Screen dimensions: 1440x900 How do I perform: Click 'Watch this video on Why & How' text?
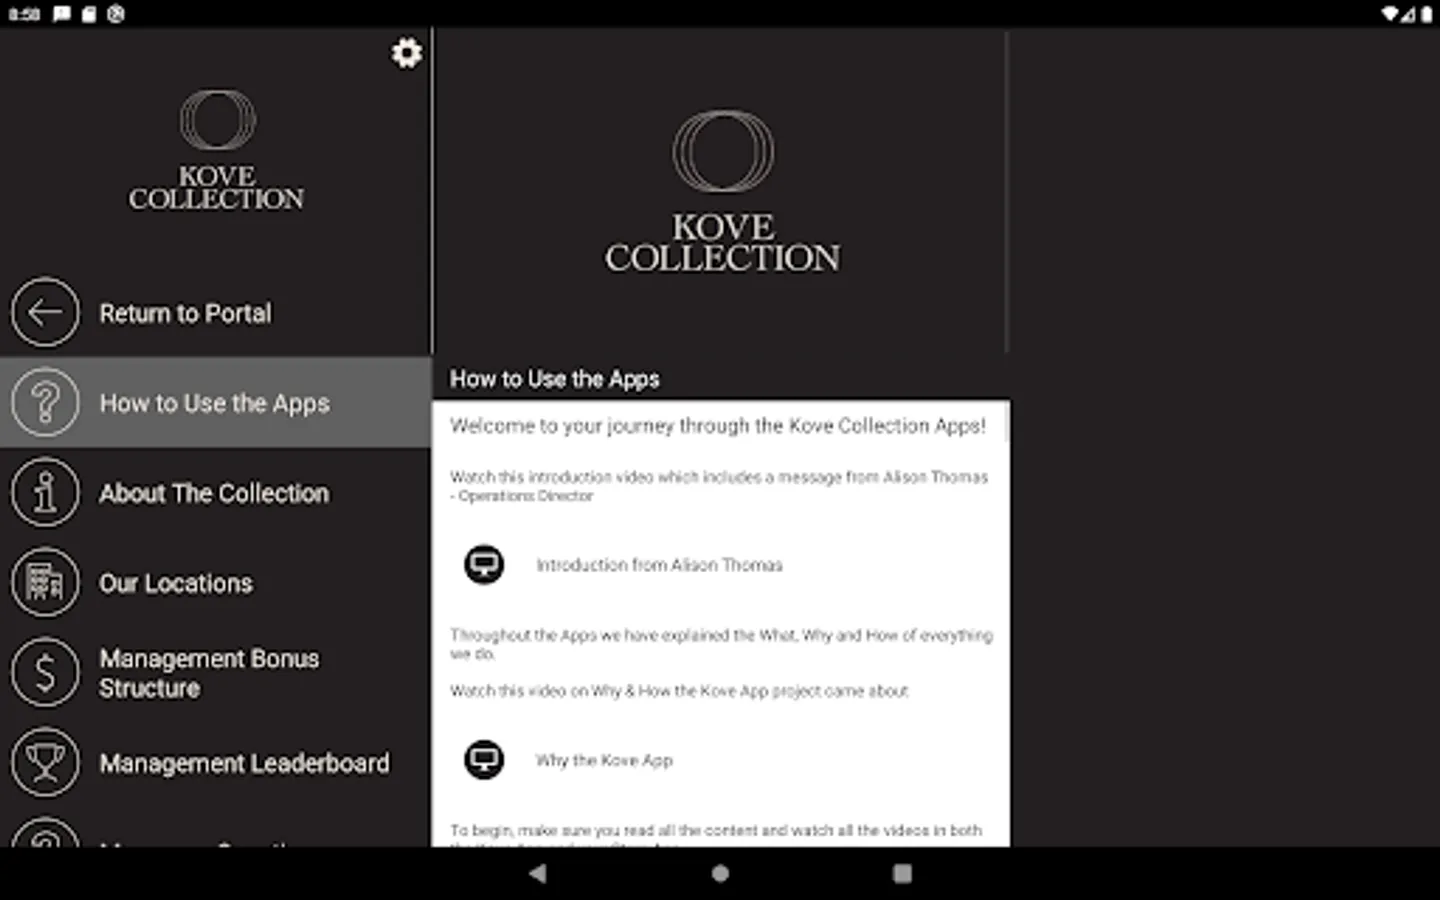tap(679, 691)
